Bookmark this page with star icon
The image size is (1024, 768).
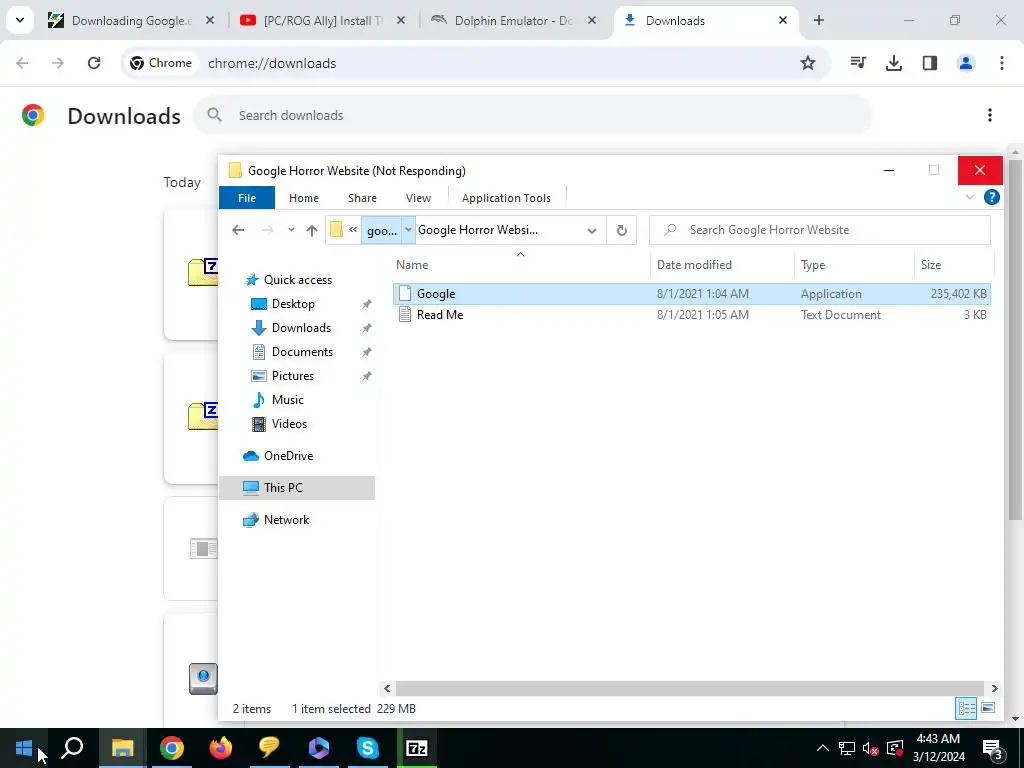pyautogui.click(x=808, y=63)
